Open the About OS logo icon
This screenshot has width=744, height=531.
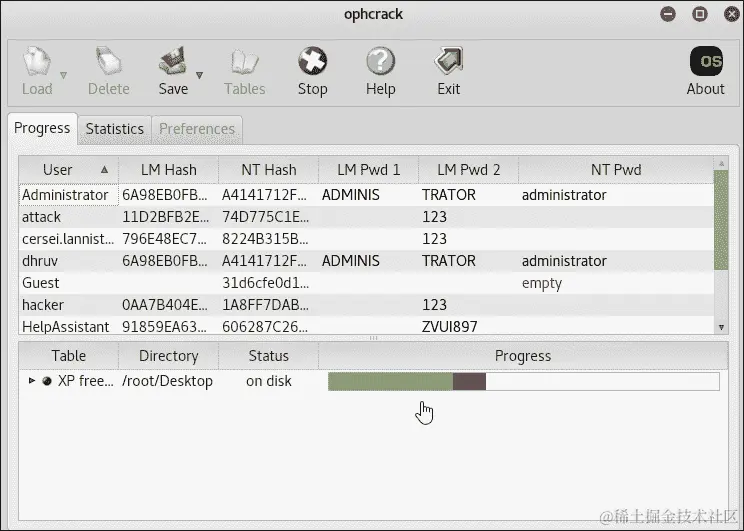point(706,61)
